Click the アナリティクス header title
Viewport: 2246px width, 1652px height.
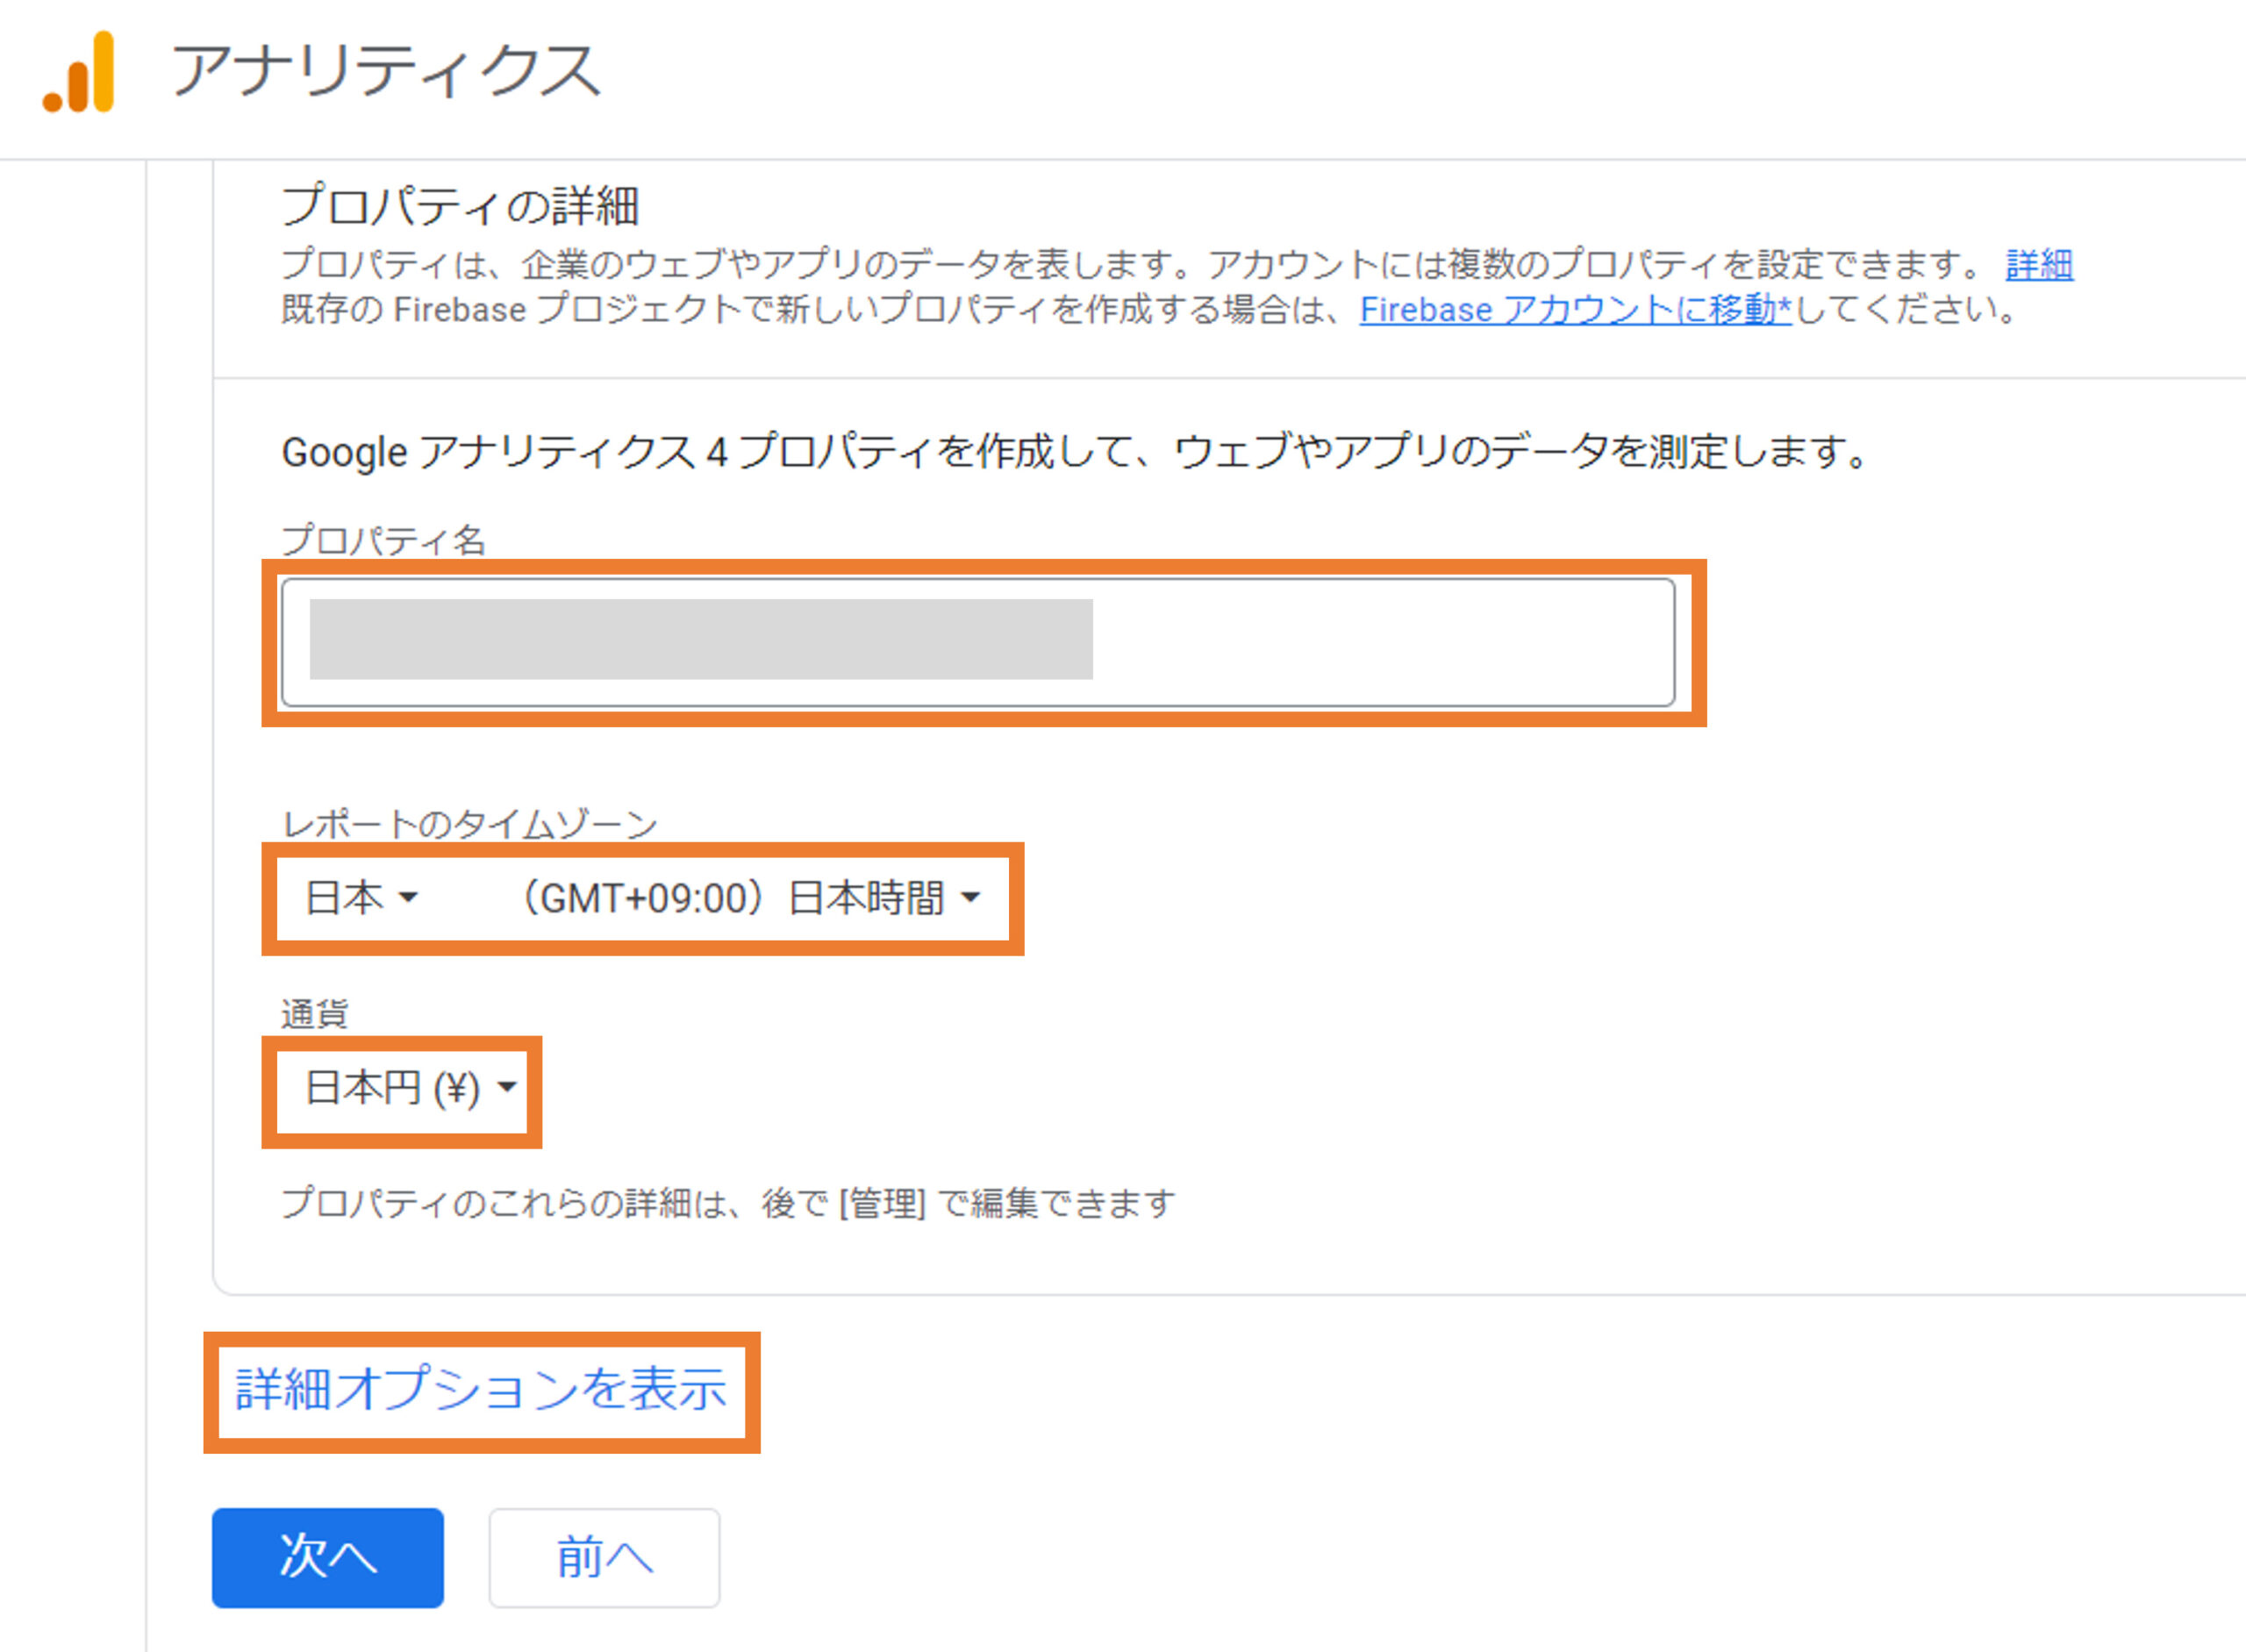385,71
